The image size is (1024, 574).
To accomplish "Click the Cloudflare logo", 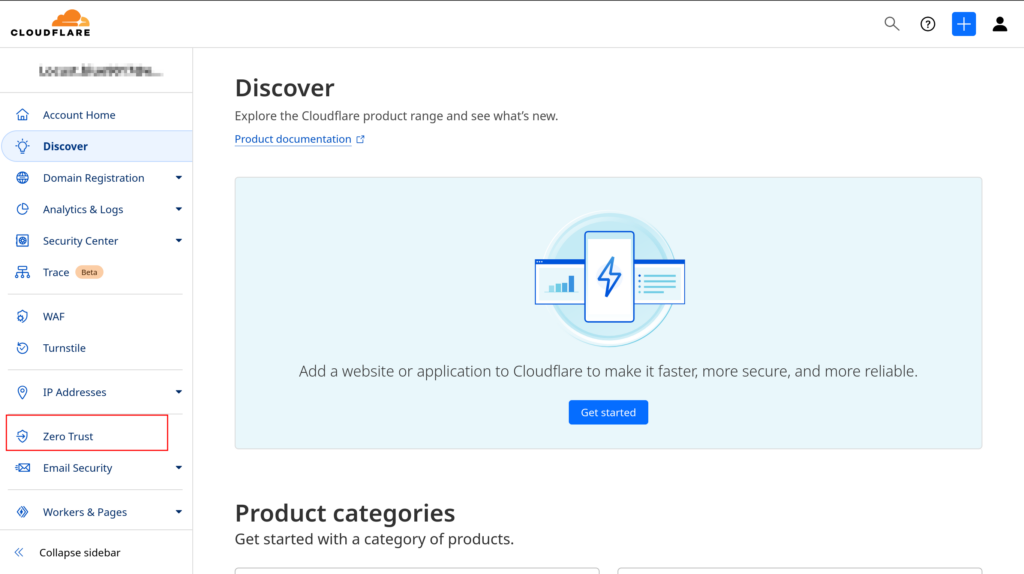I will [x=50, y=24].
